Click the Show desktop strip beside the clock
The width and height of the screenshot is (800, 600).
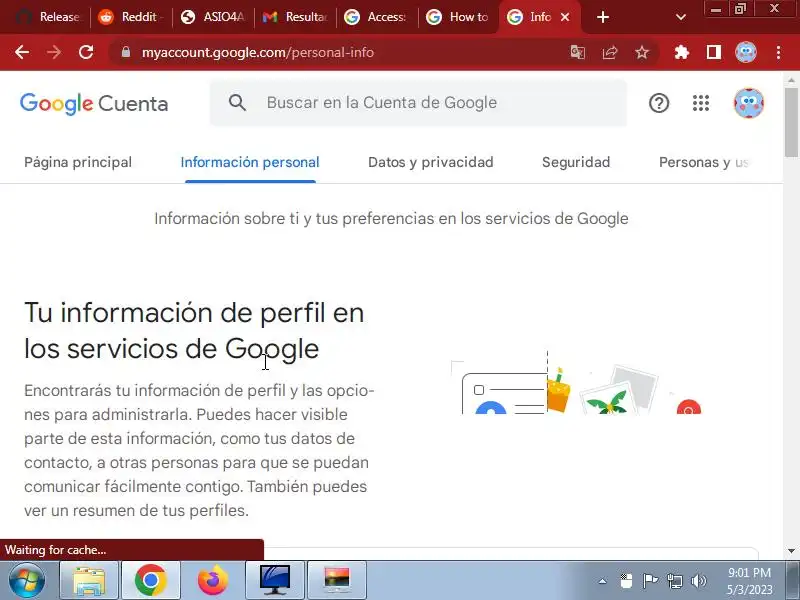[793, 581]
